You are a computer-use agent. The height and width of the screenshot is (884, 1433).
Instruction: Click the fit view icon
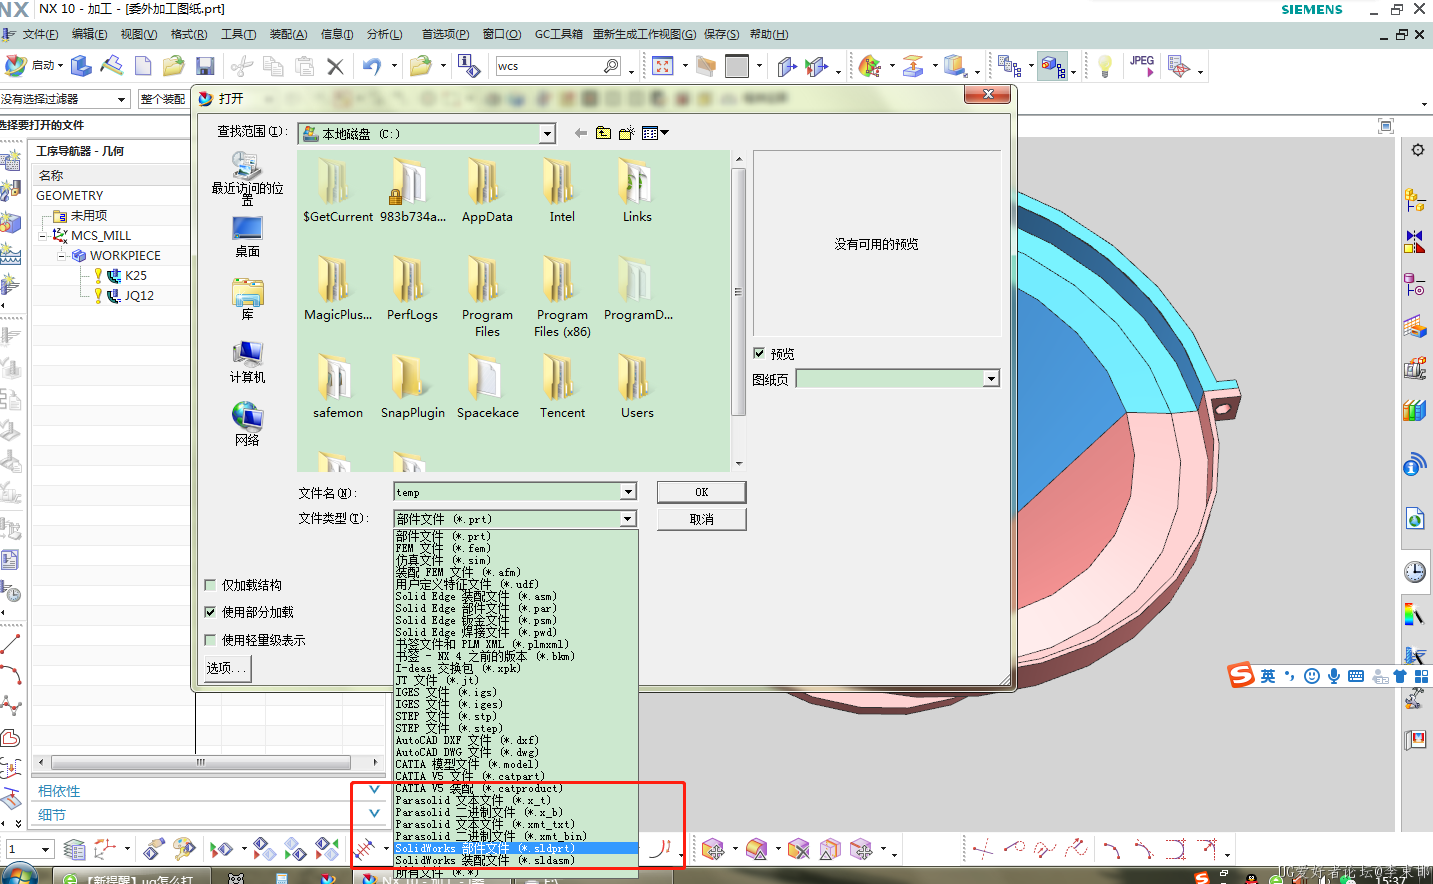click(663, 66)
